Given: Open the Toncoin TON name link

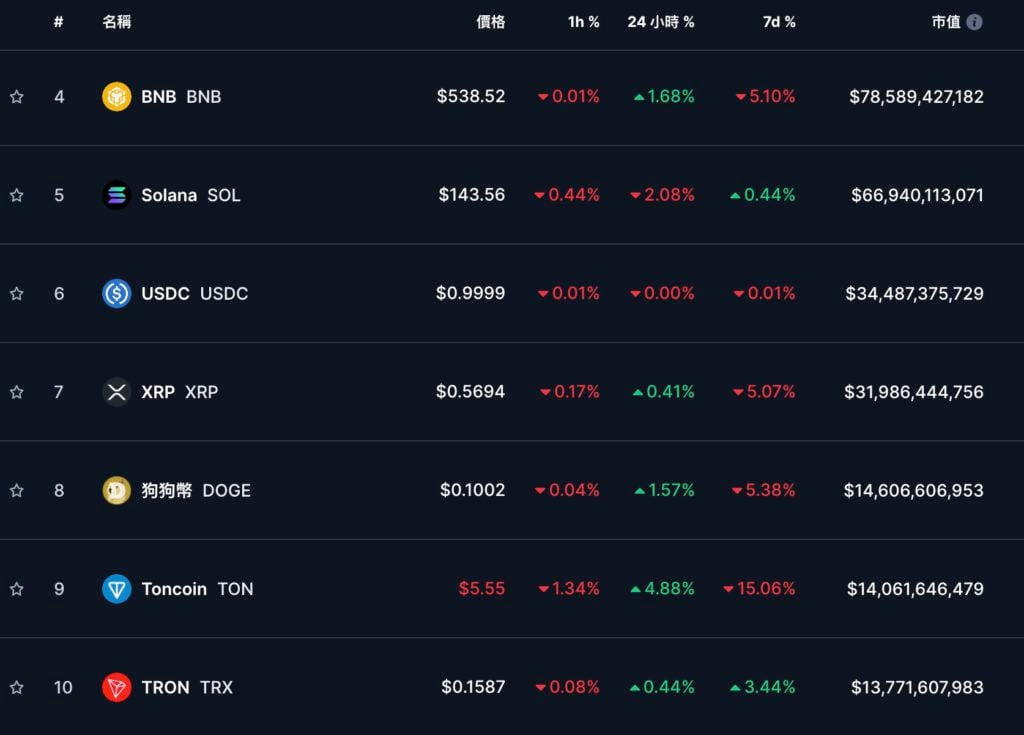Looking at the screenshot, I should click(197, 589).
